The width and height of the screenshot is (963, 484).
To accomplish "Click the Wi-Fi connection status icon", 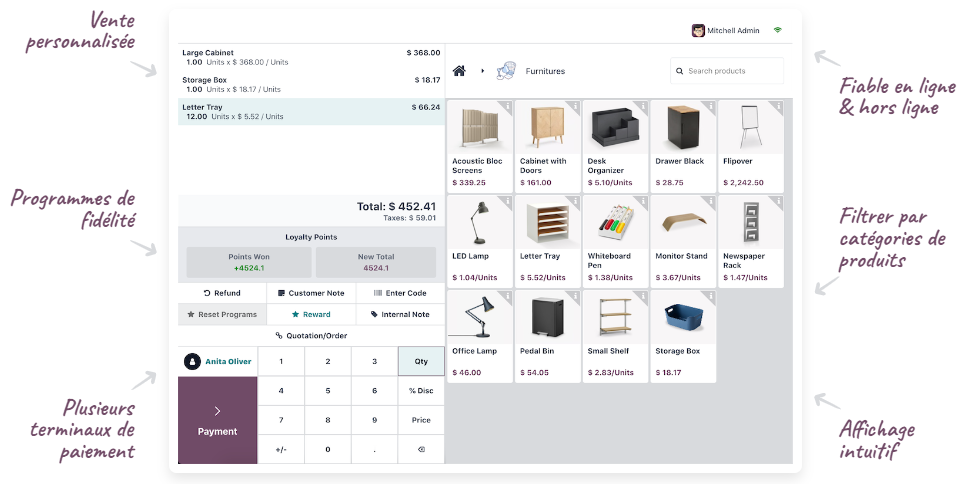I will click(777, 31).
